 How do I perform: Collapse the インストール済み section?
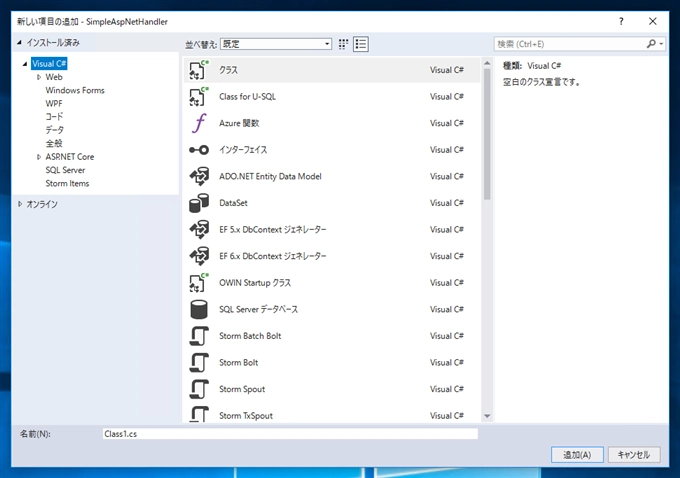click(20, 43)
